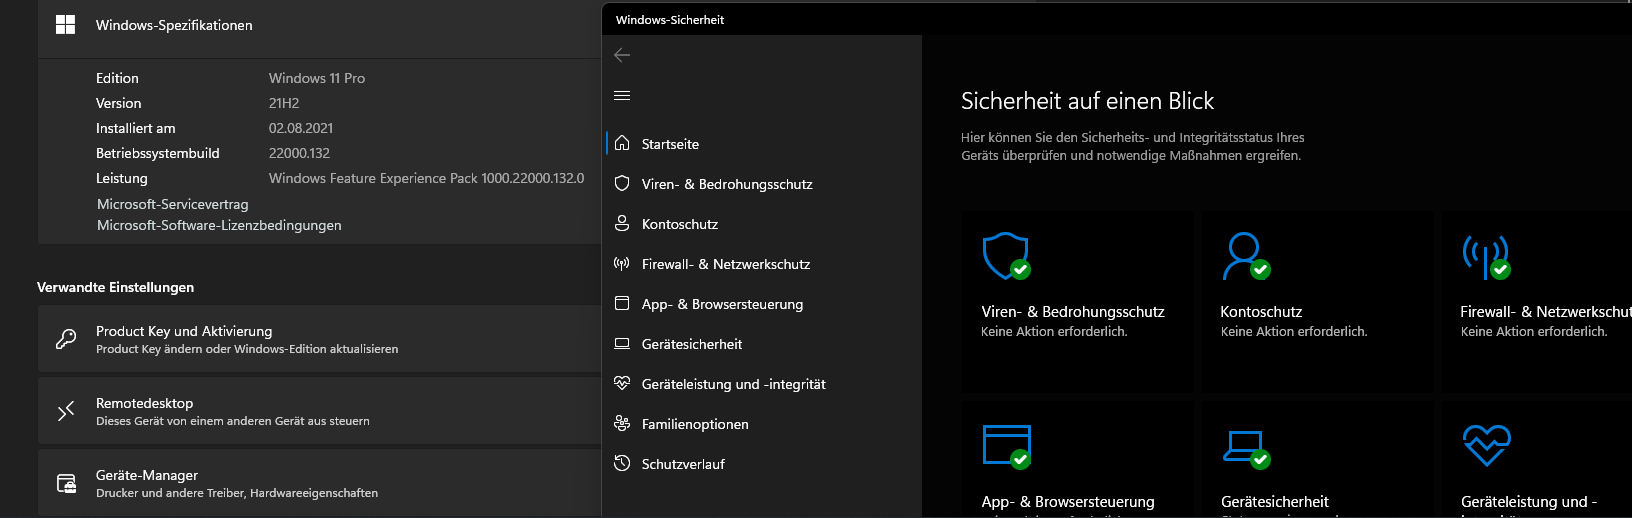Open the Viren- & Bedrohungsschutz card title
This screenshot has height=518, width=1632.
(1073, 312)
